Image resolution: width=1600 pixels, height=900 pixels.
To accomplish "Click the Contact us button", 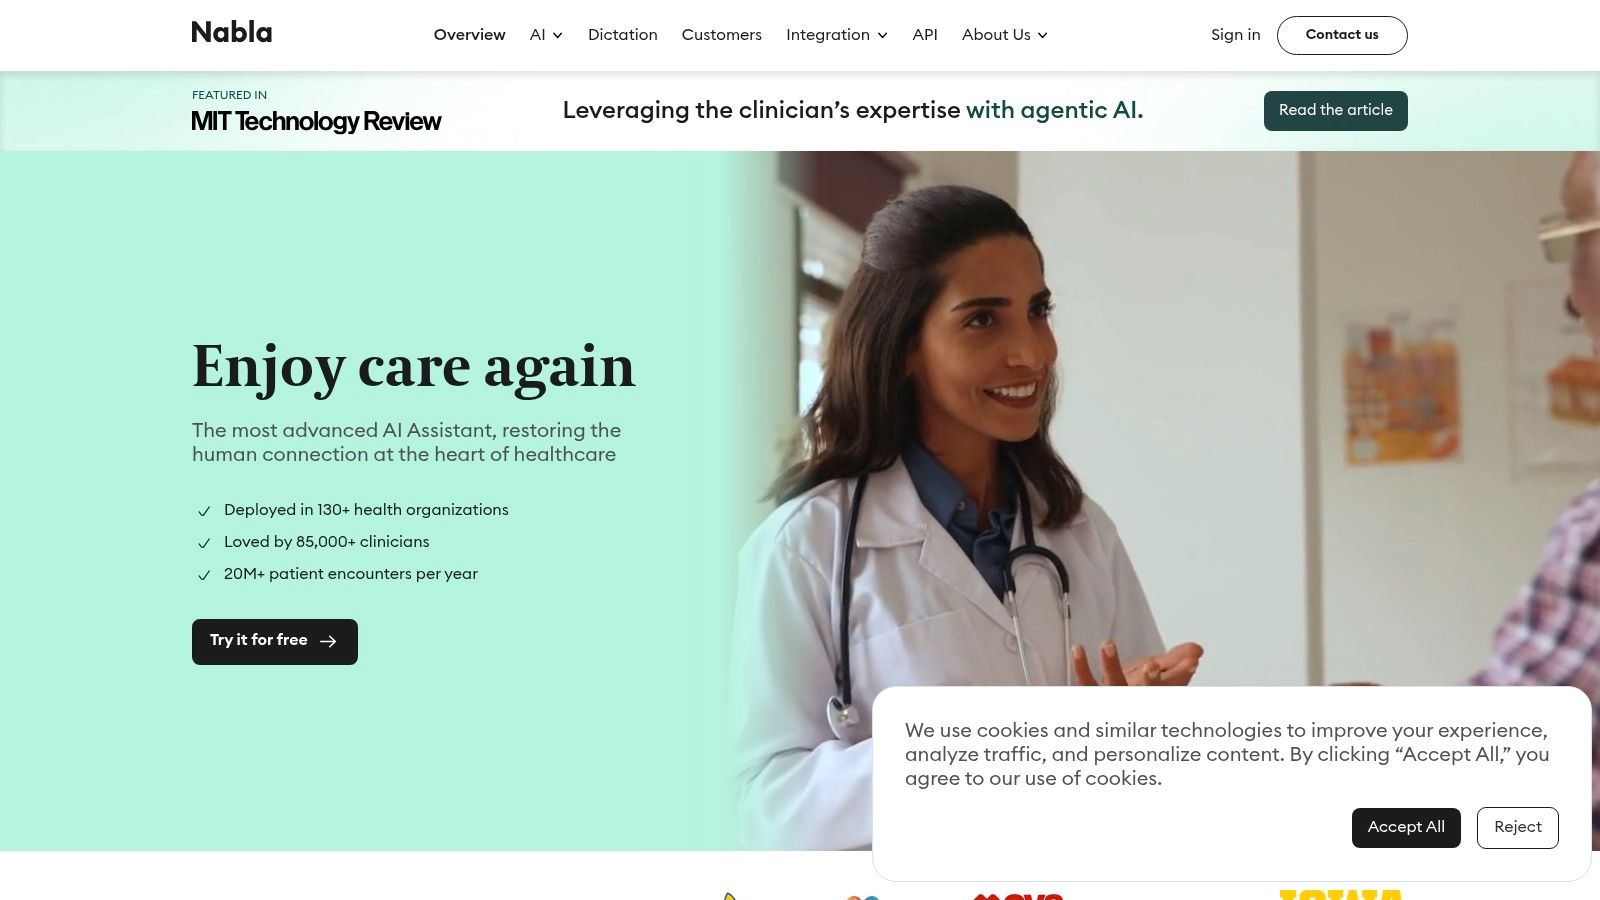I will point(1342,35).
